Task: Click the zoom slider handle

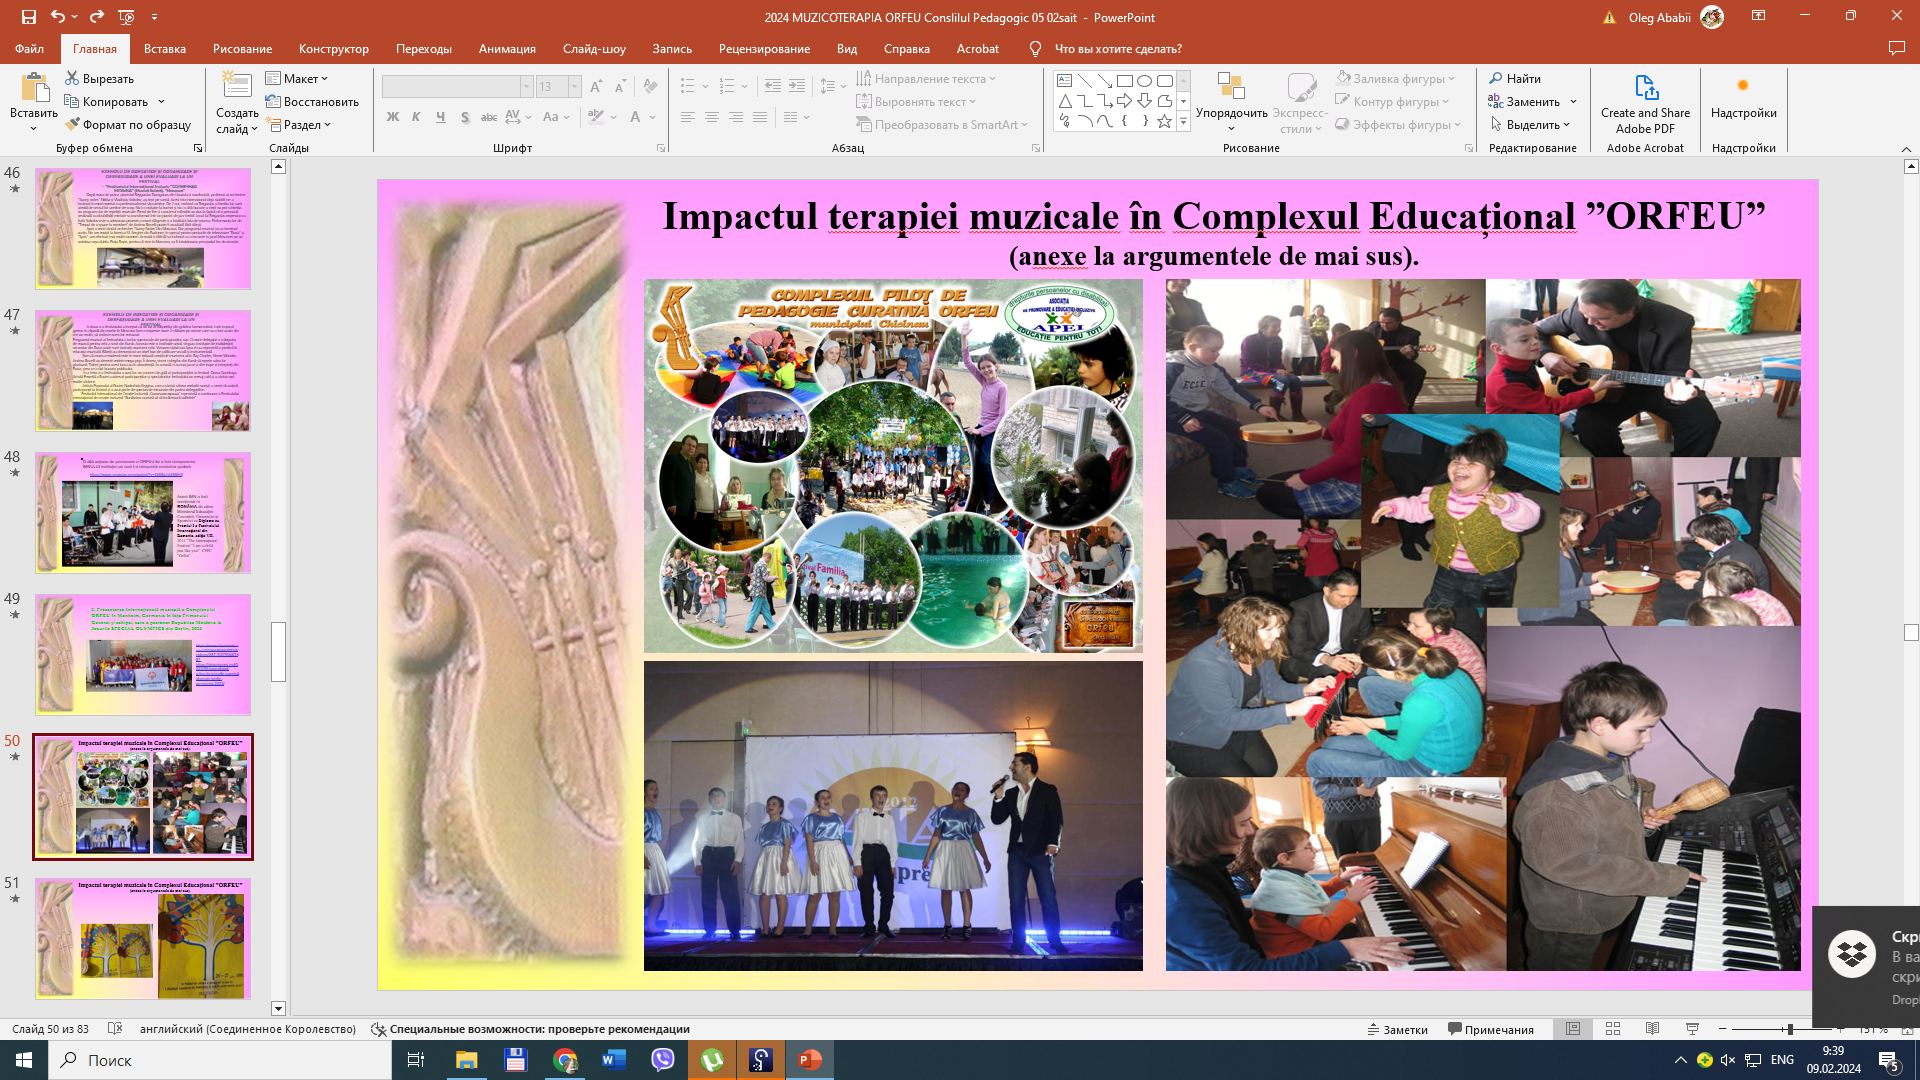Action: 1789,1029
